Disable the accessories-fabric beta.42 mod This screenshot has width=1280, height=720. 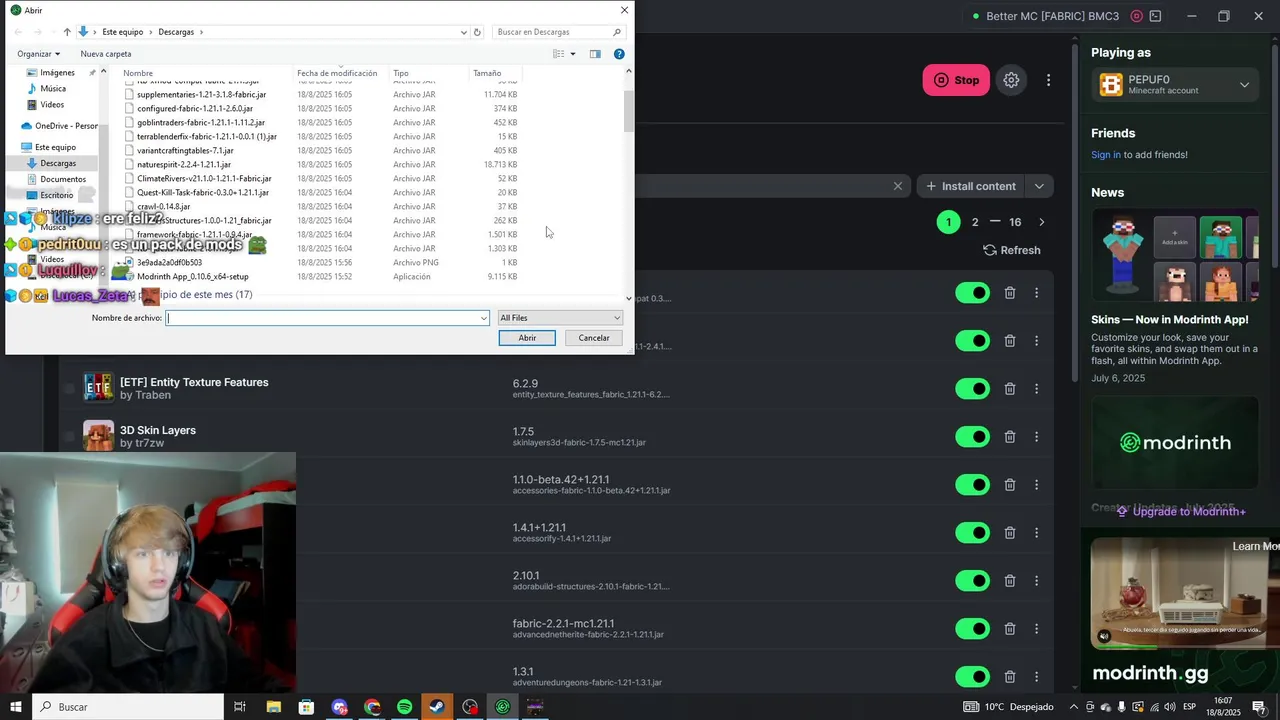click(x=972, y=485)
